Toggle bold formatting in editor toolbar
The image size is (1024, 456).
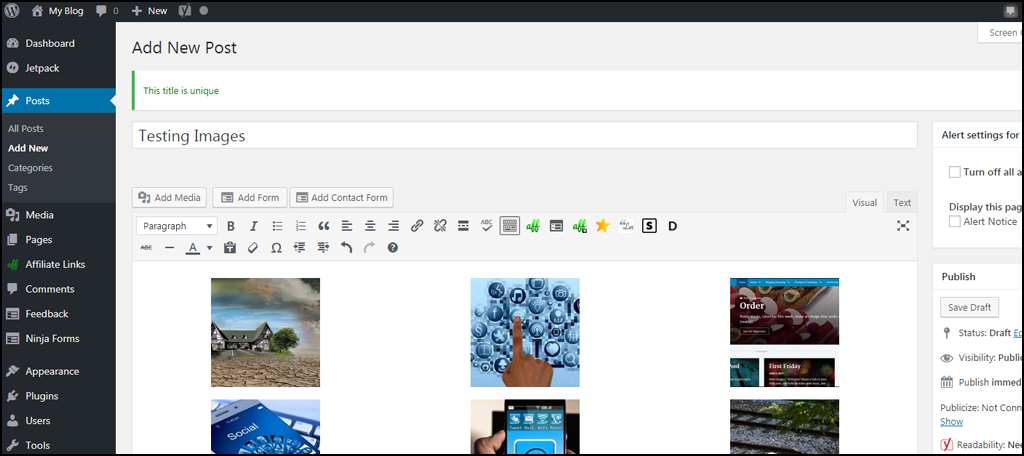click(231, 226)
